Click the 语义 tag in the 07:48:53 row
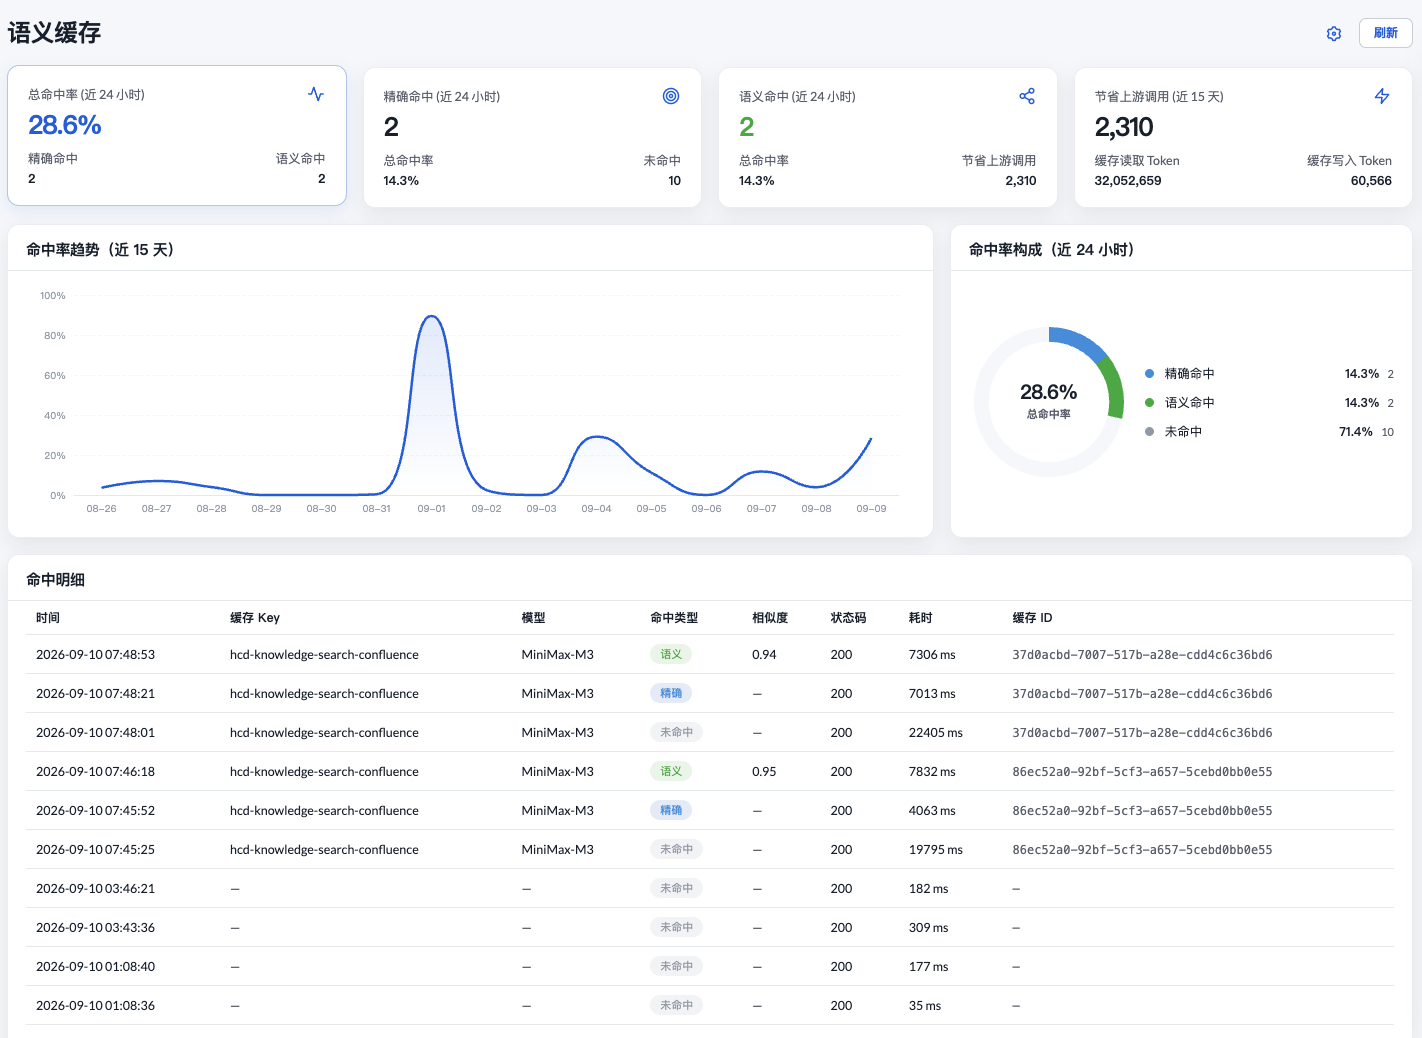This screenshot has width=1422, height=1038. pyautogui.click(x=671, y=655)
